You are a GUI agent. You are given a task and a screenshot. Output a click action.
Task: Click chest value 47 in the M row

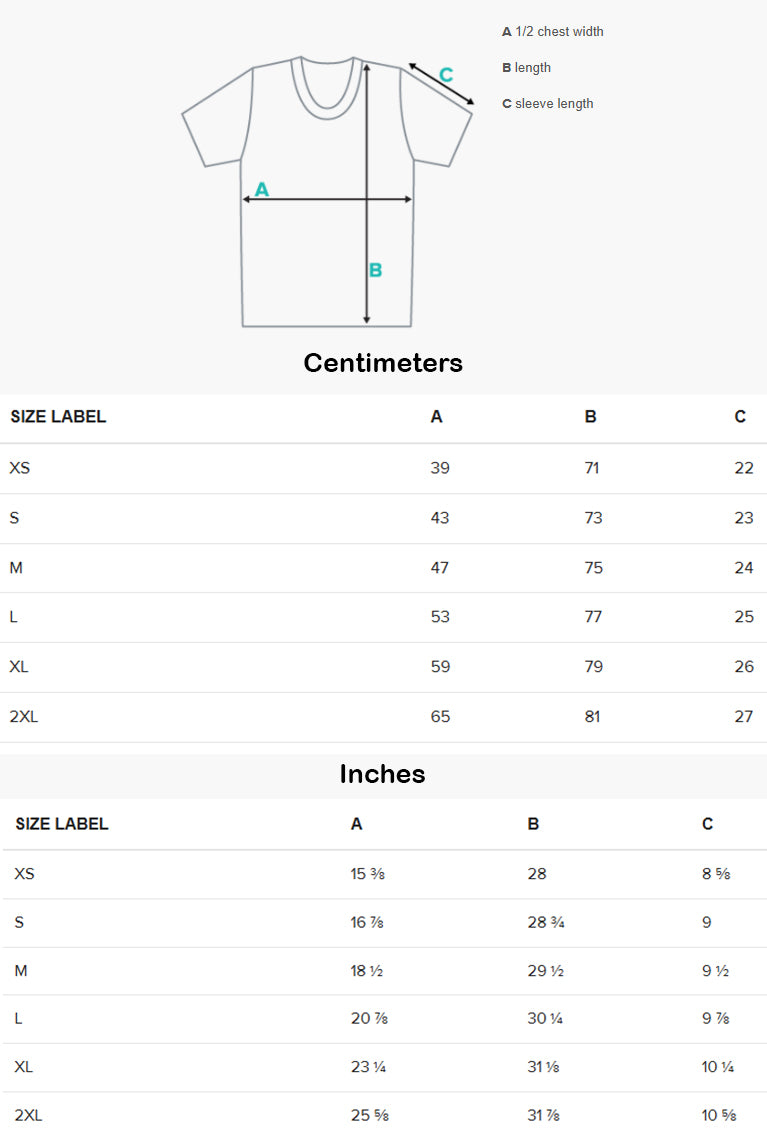(x=440, y=568)
